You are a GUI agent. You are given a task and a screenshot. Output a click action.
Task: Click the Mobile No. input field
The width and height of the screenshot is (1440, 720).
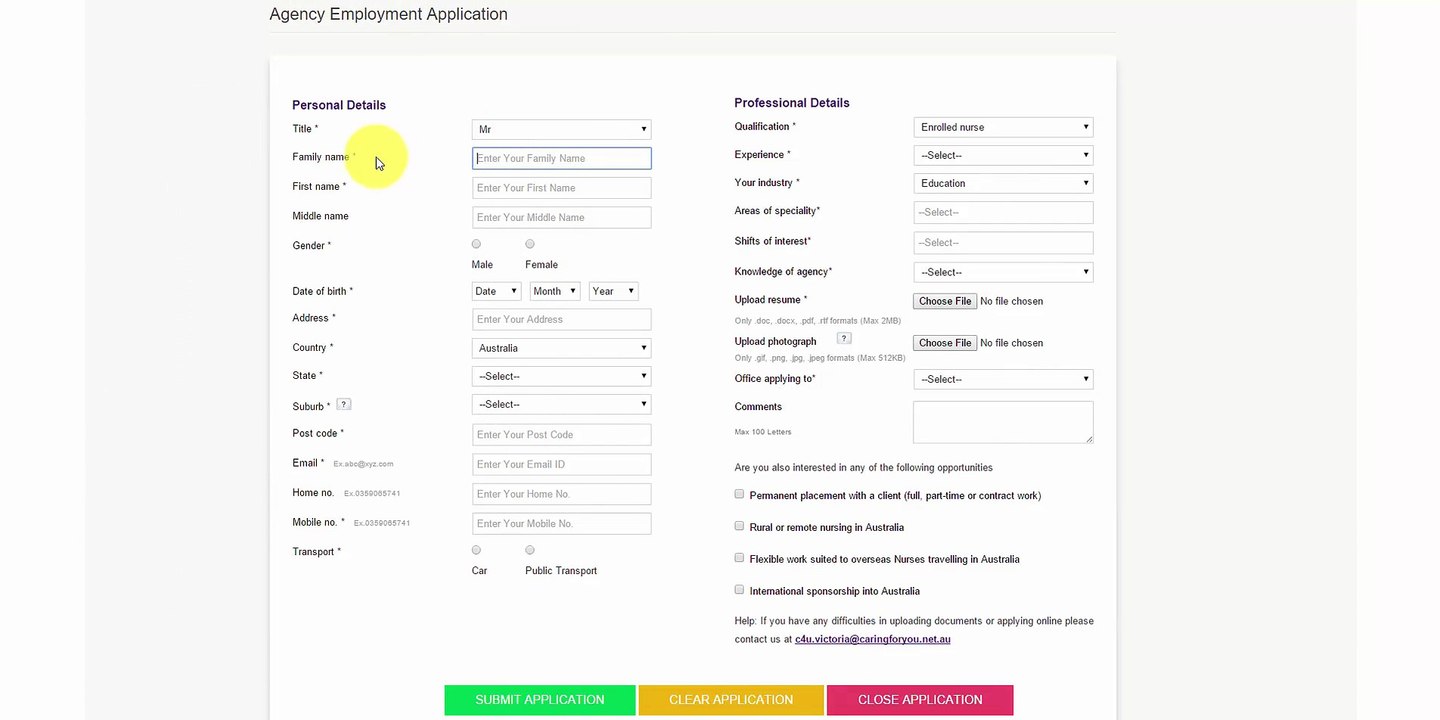click(x=562, y=523)
